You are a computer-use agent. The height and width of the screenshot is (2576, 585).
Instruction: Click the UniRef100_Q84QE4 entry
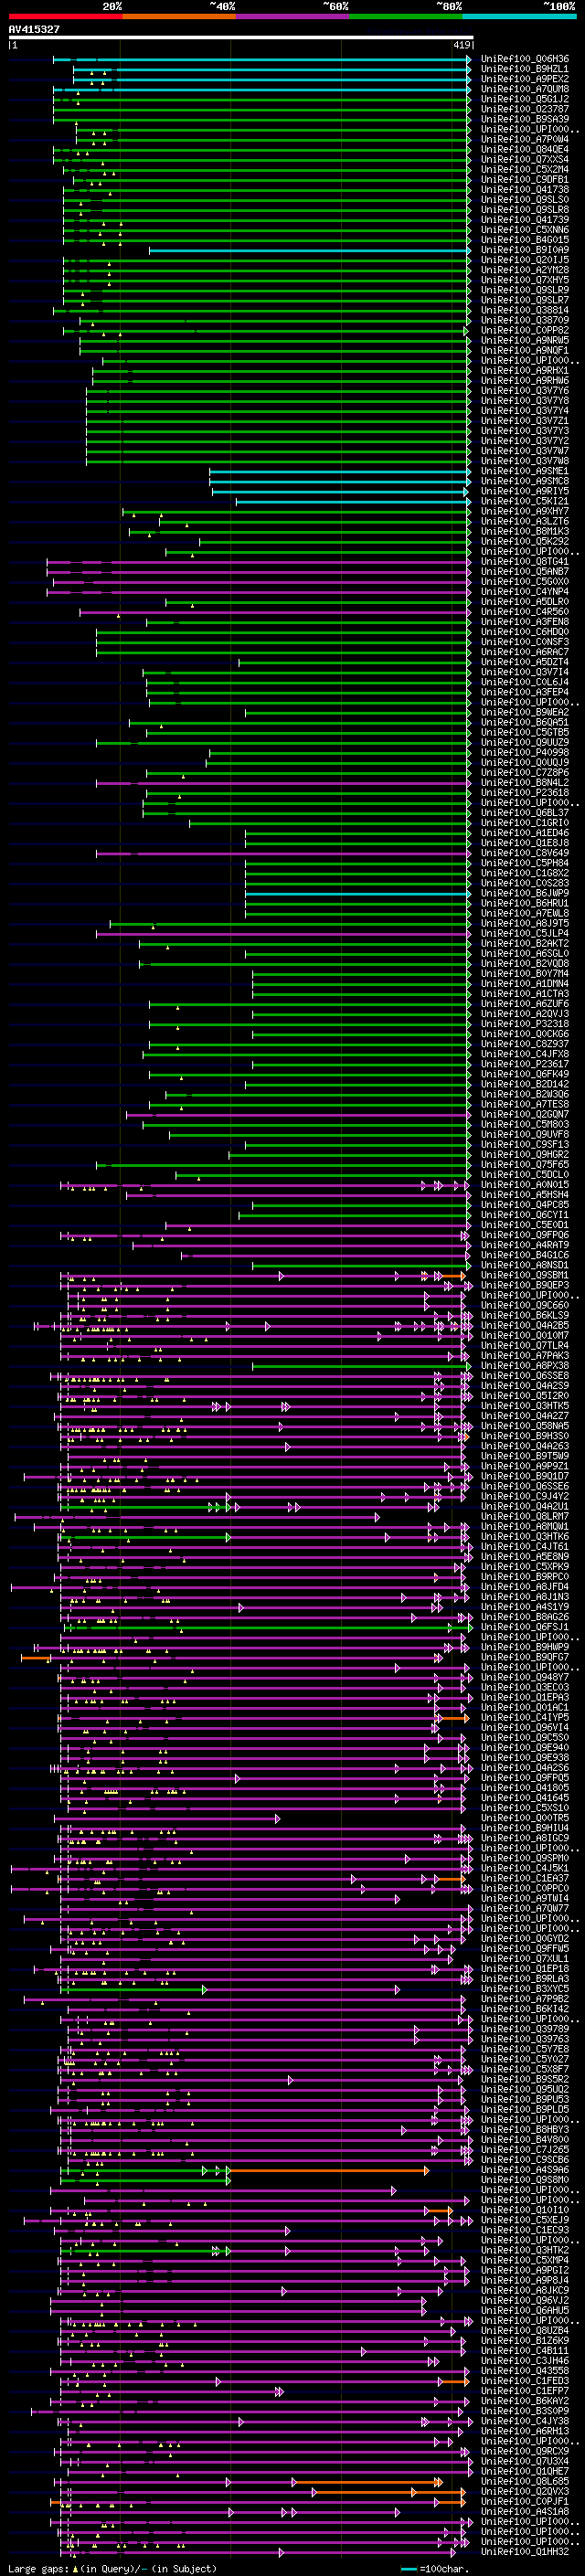525,149
